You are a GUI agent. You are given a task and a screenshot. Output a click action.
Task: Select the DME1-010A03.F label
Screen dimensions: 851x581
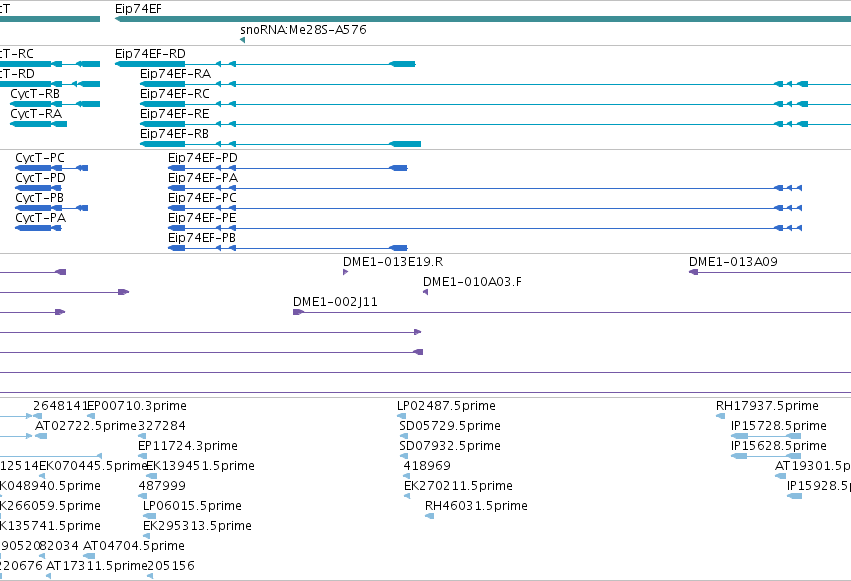(472, 282)
